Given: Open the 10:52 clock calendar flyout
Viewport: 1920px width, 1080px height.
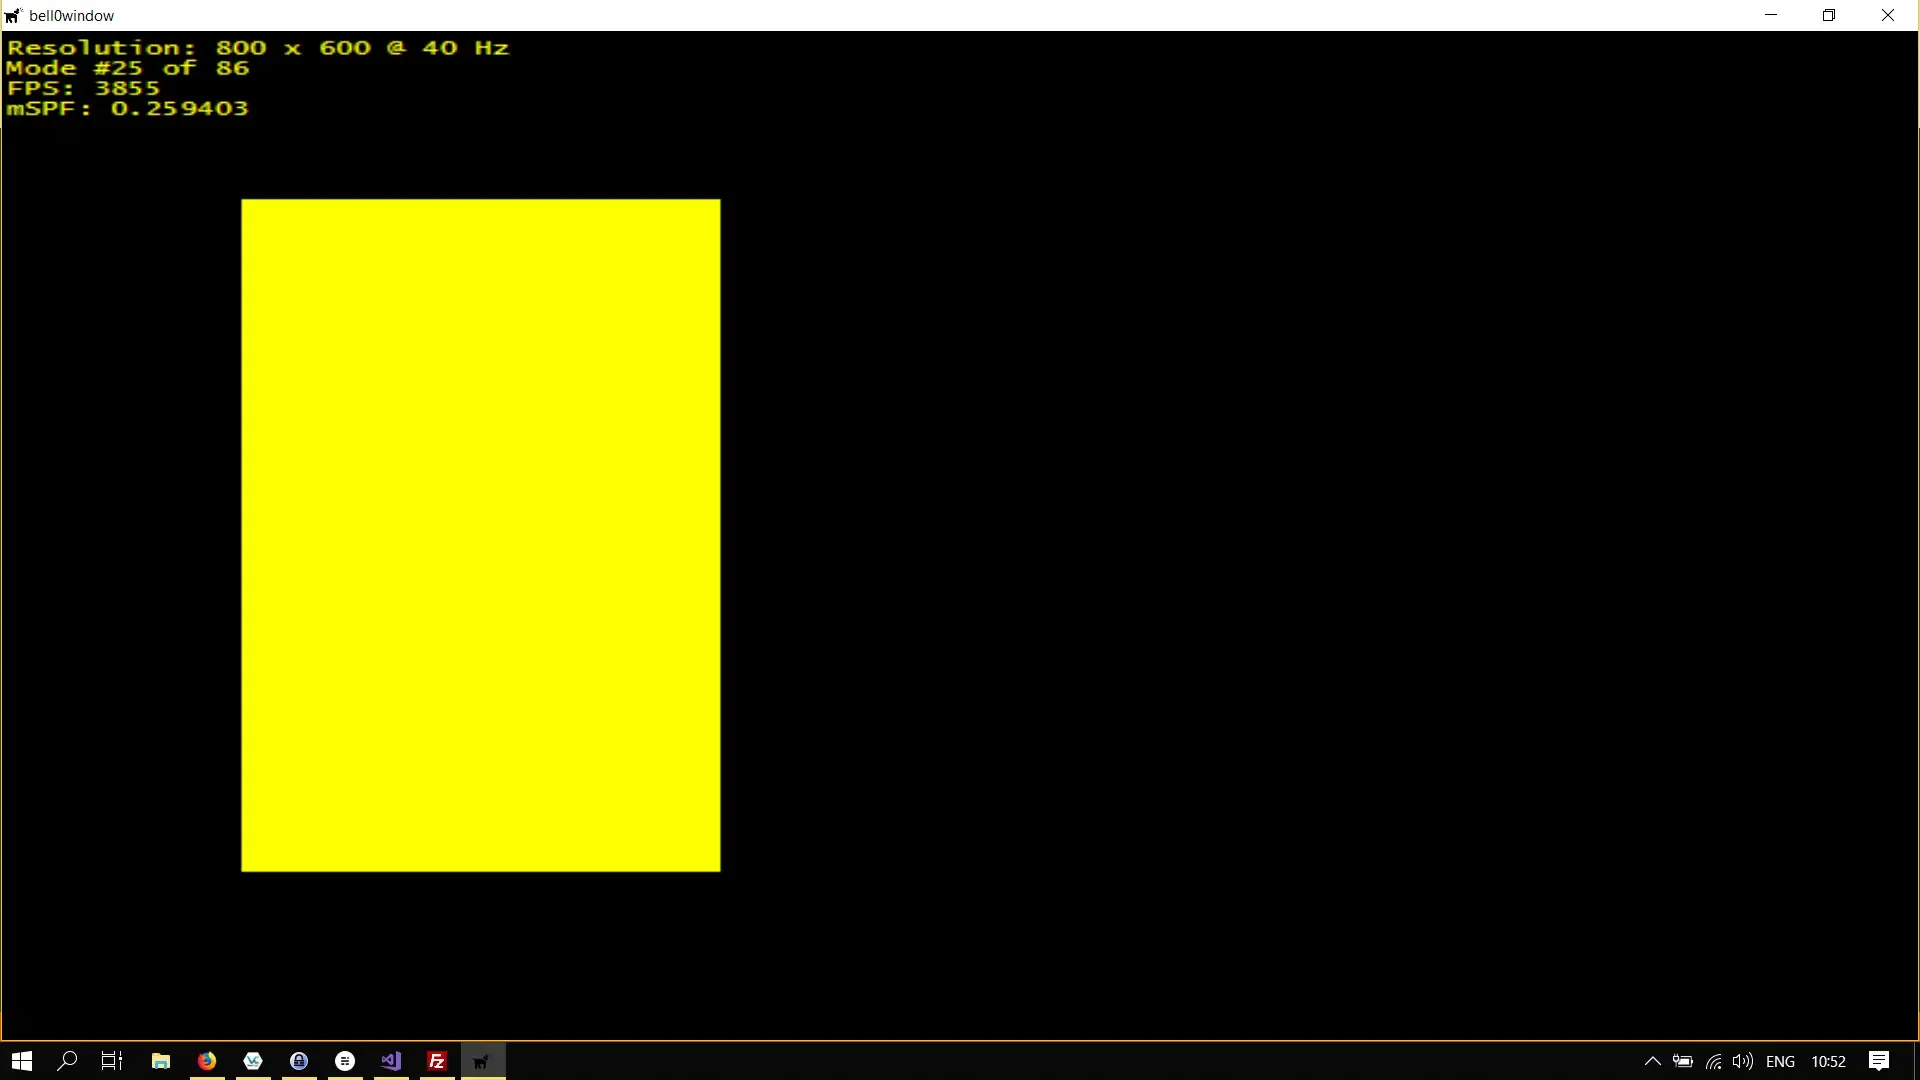Looking at the screenshot, I should 1828,1061.
